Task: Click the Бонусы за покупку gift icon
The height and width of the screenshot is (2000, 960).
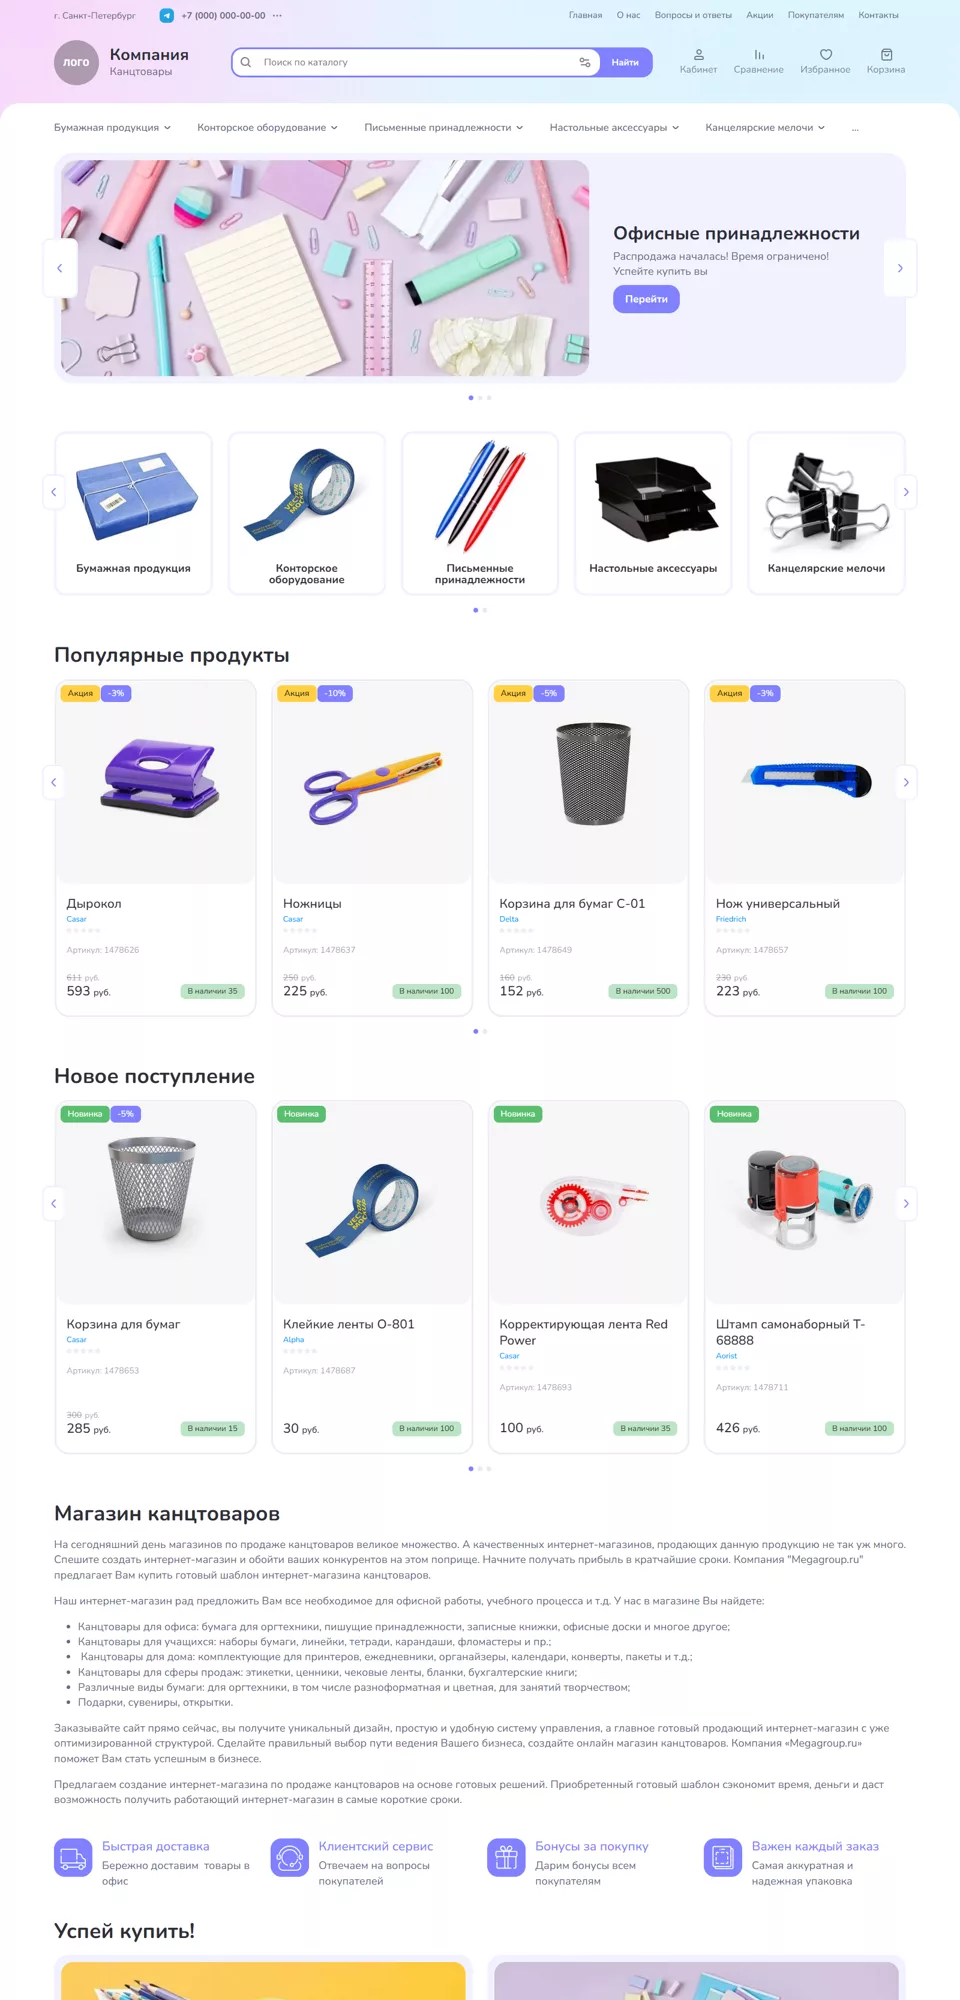Action: 506,1858
